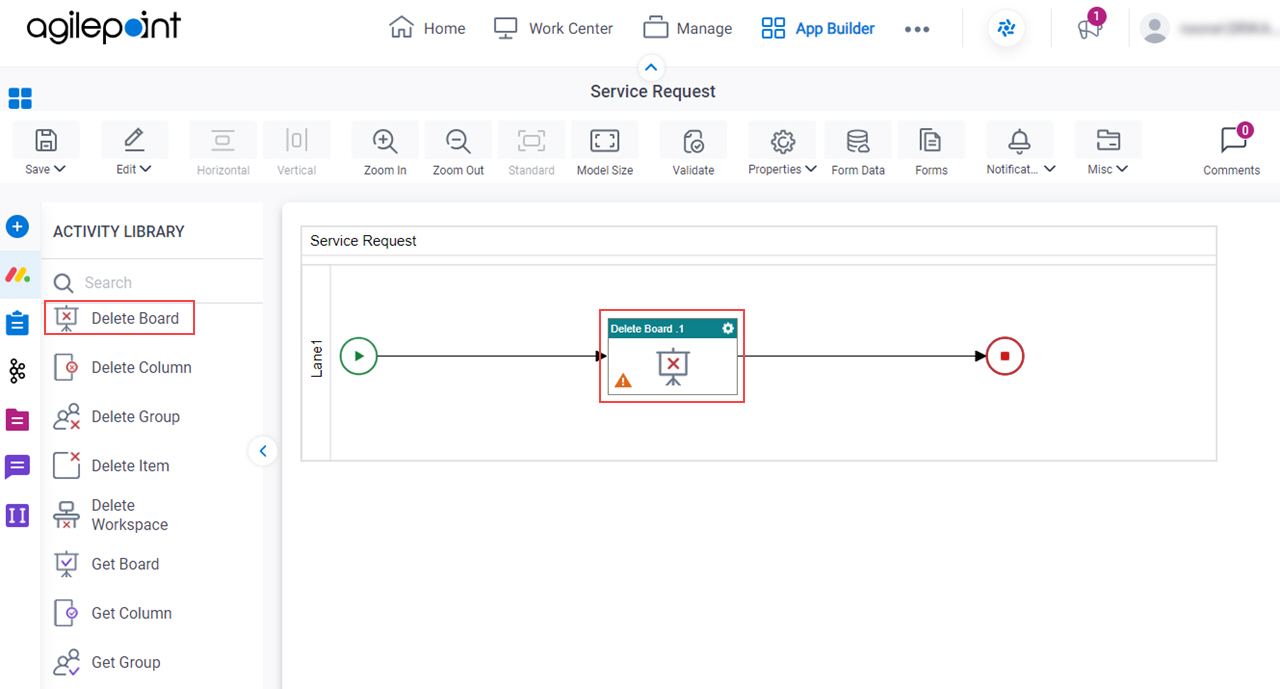This screenshot has width=1280, height=689.
Task: Select the Delete Workspace activity
Action: (112, 515)
